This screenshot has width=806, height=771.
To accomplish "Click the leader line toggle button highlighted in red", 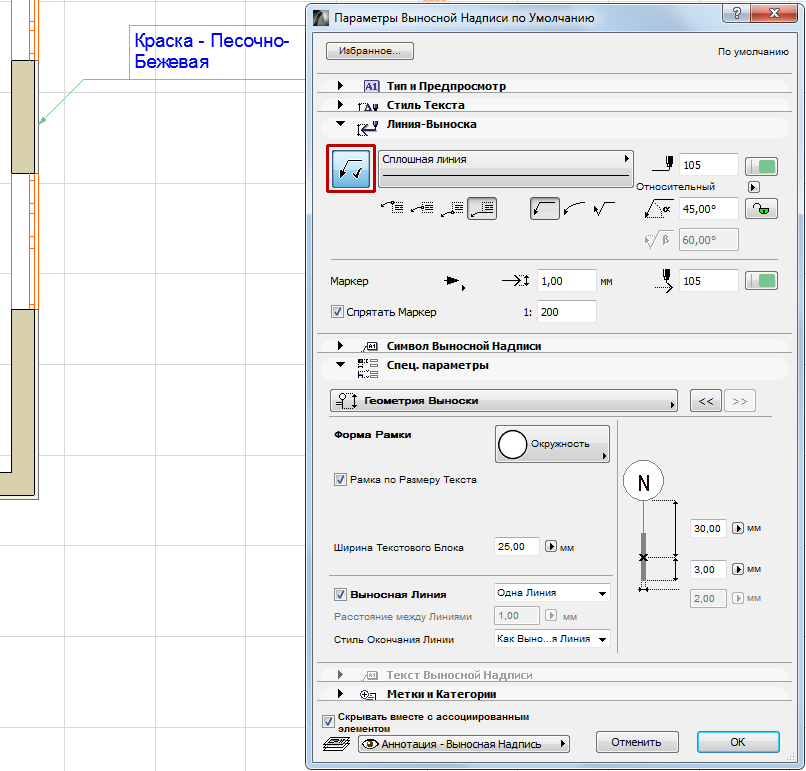I will [351, 168].
